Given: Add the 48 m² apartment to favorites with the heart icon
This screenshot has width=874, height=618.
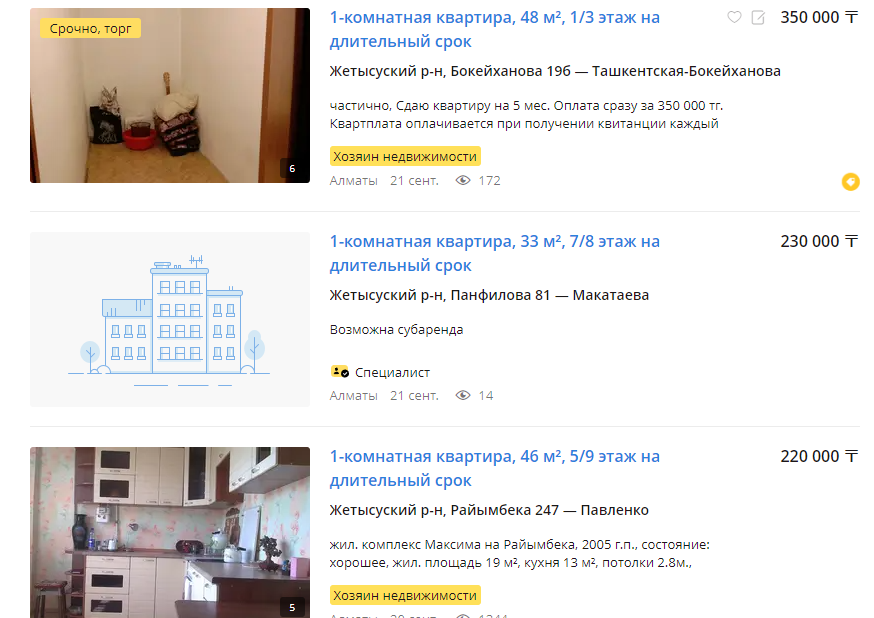Looking at the screenshot, I should [x=734, y=18].
